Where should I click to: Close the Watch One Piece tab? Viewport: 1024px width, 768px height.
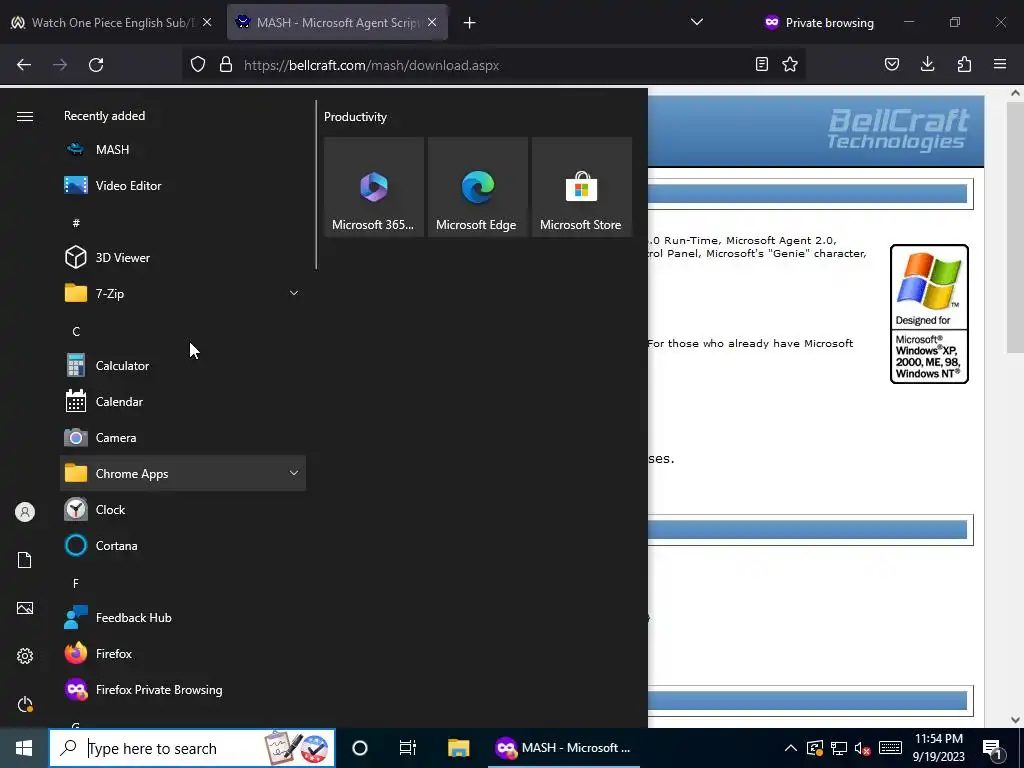coord(207,22)
